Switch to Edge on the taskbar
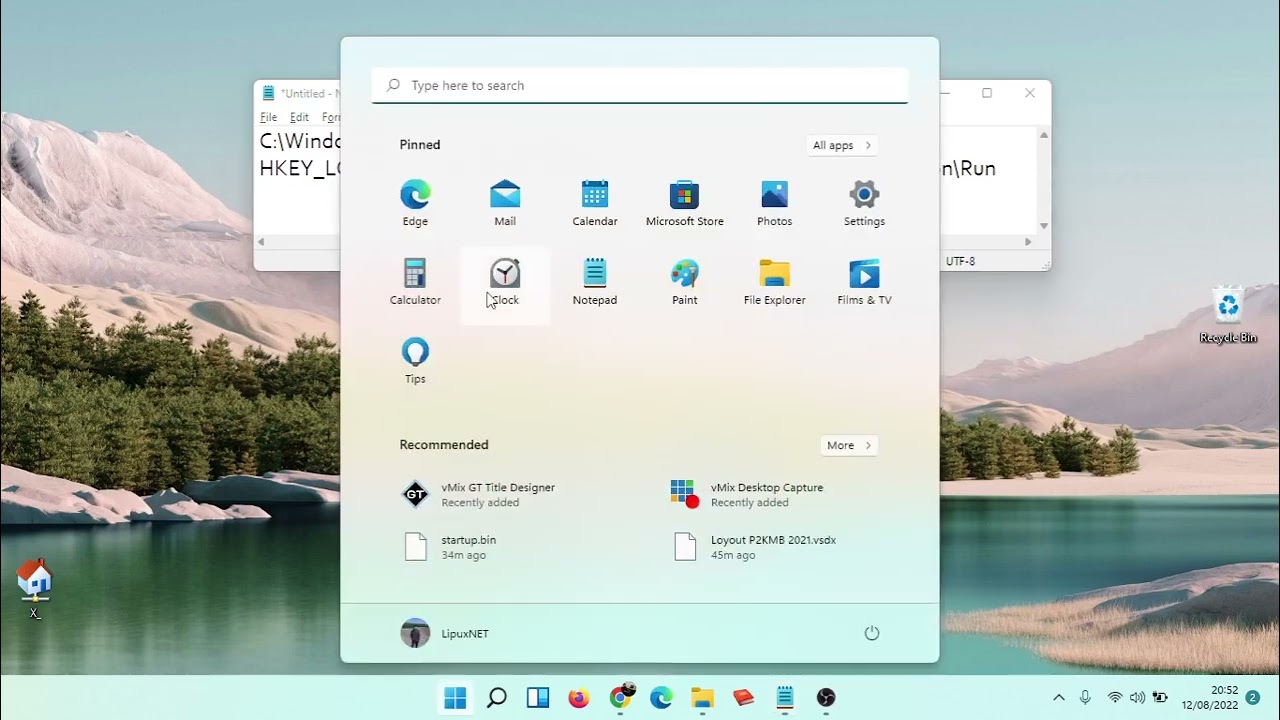The image size is (1280, 720). (x=661, y=698)
